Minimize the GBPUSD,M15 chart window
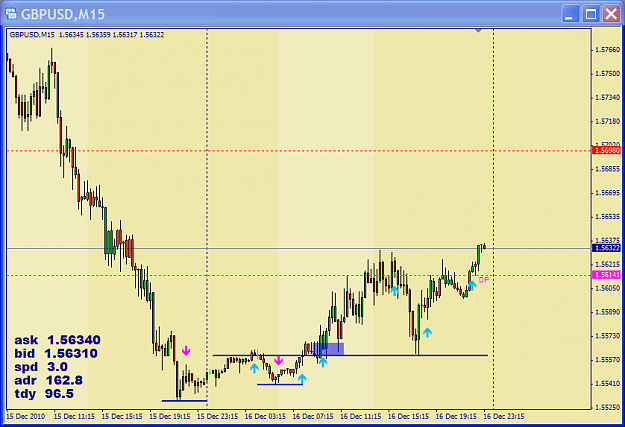The image size is (625, 427). click(570, 14)
